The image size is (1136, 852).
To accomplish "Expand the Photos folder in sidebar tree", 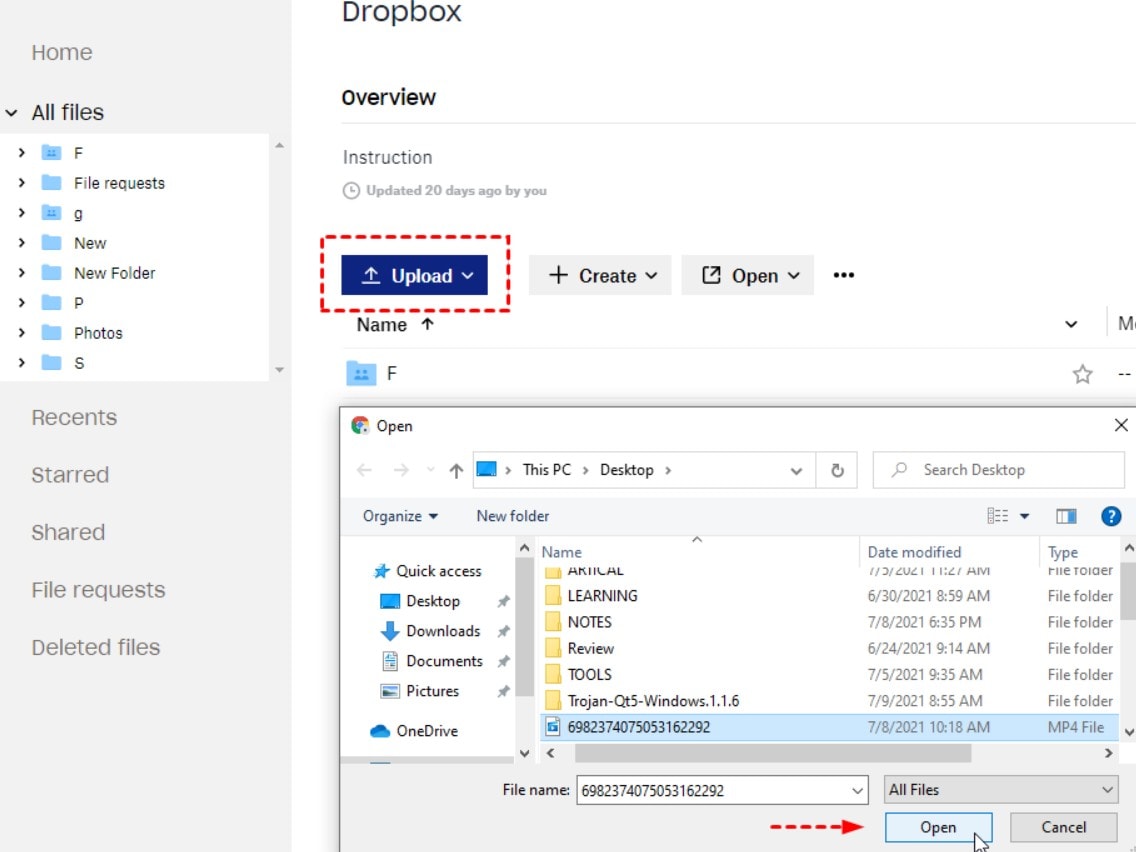I will (22, 333).
